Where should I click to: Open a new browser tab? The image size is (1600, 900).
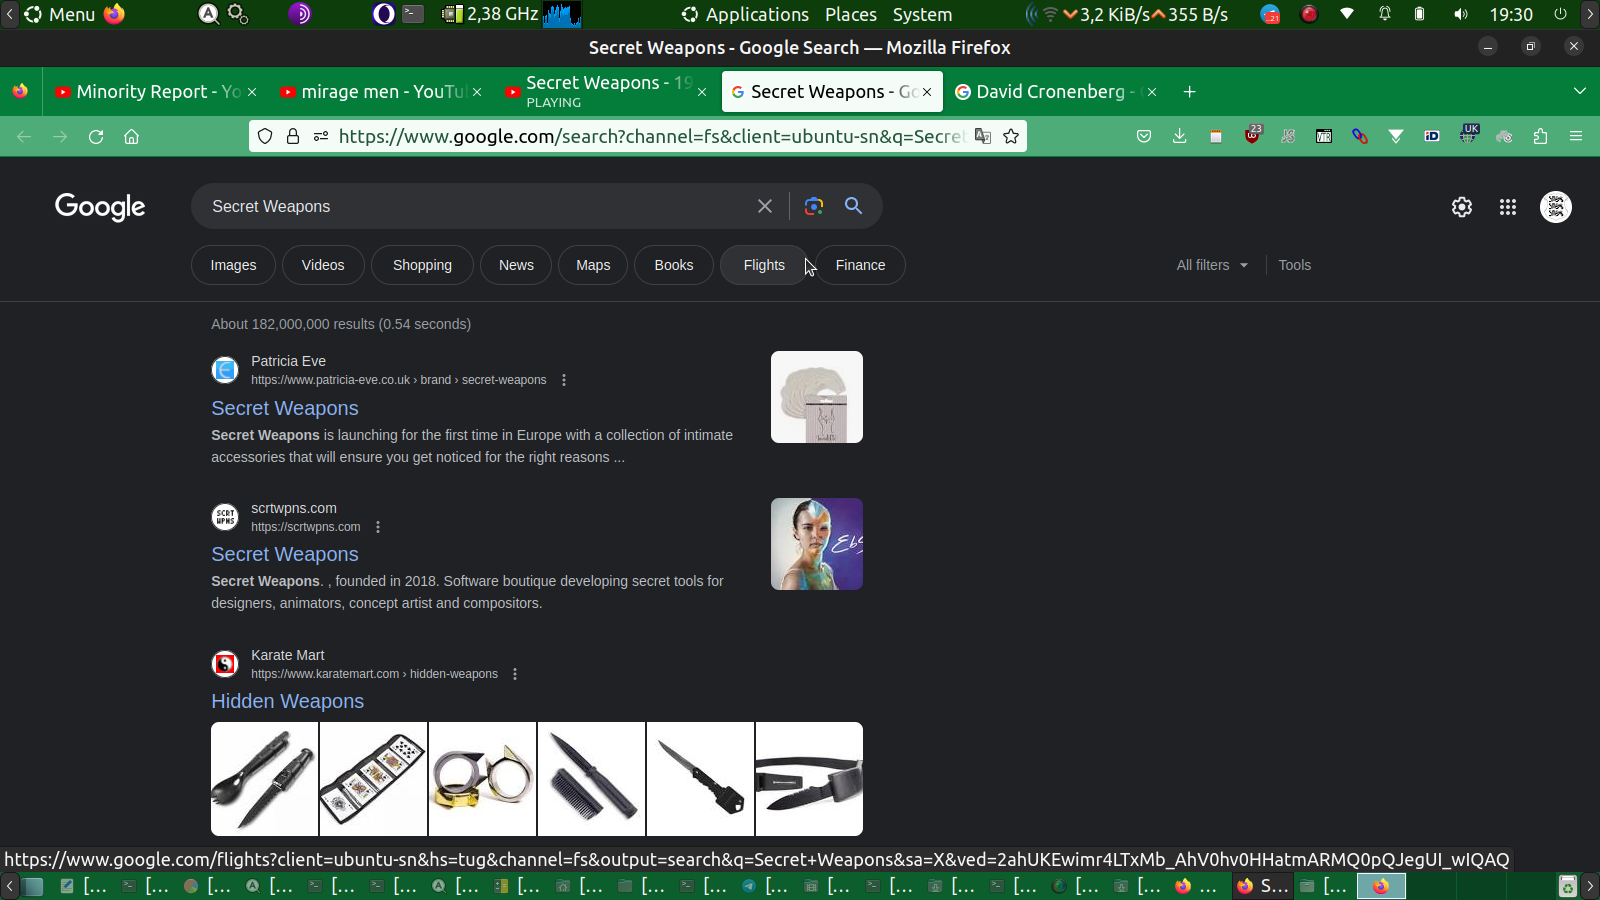coord(1189,92)
